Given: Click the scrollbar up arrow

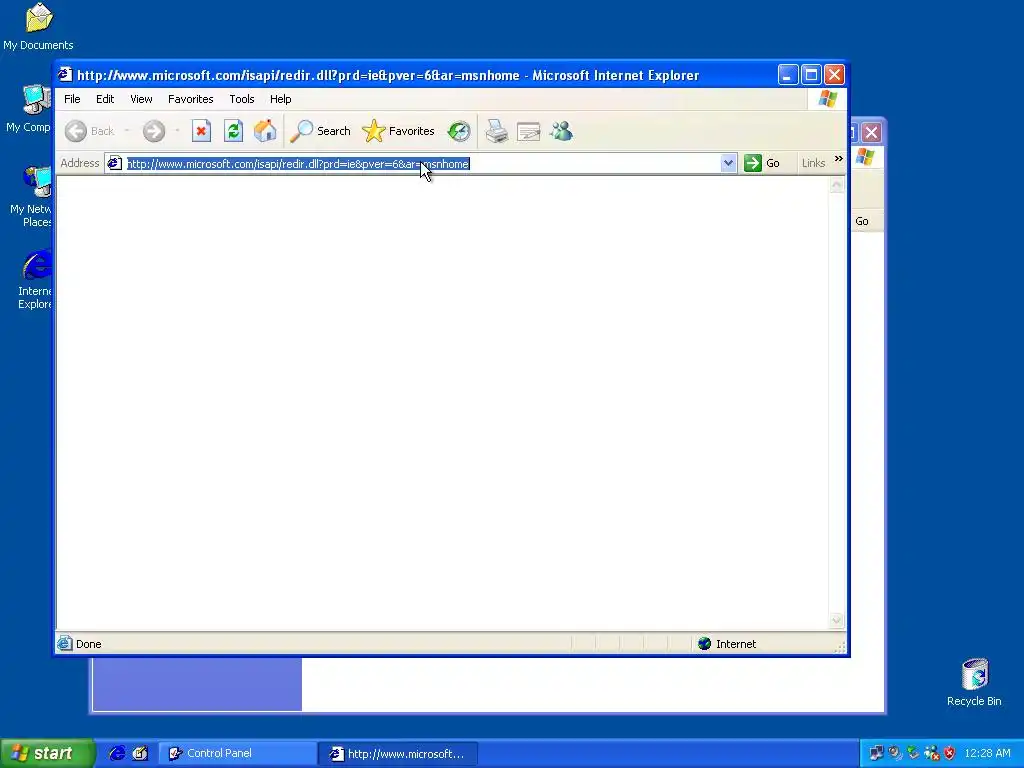Looking at the screenshot, I should 837,186.
